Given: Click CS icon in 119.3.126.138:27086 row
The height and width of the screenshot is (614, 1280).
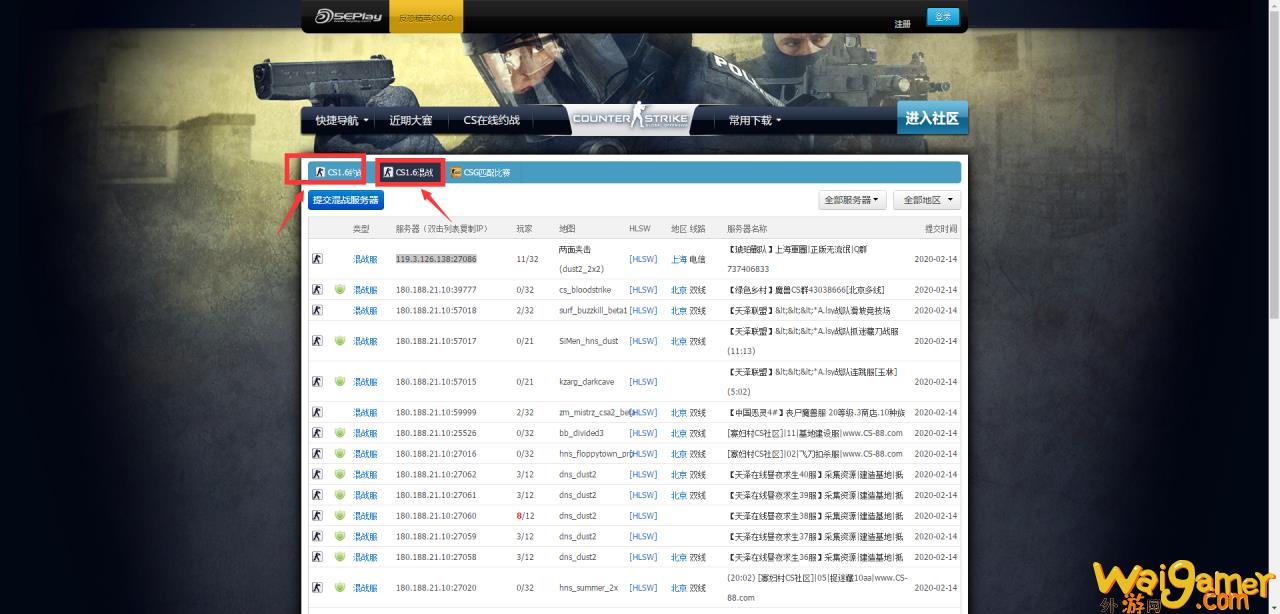Looking at the screenshot, I should click(x=317, y=258).
